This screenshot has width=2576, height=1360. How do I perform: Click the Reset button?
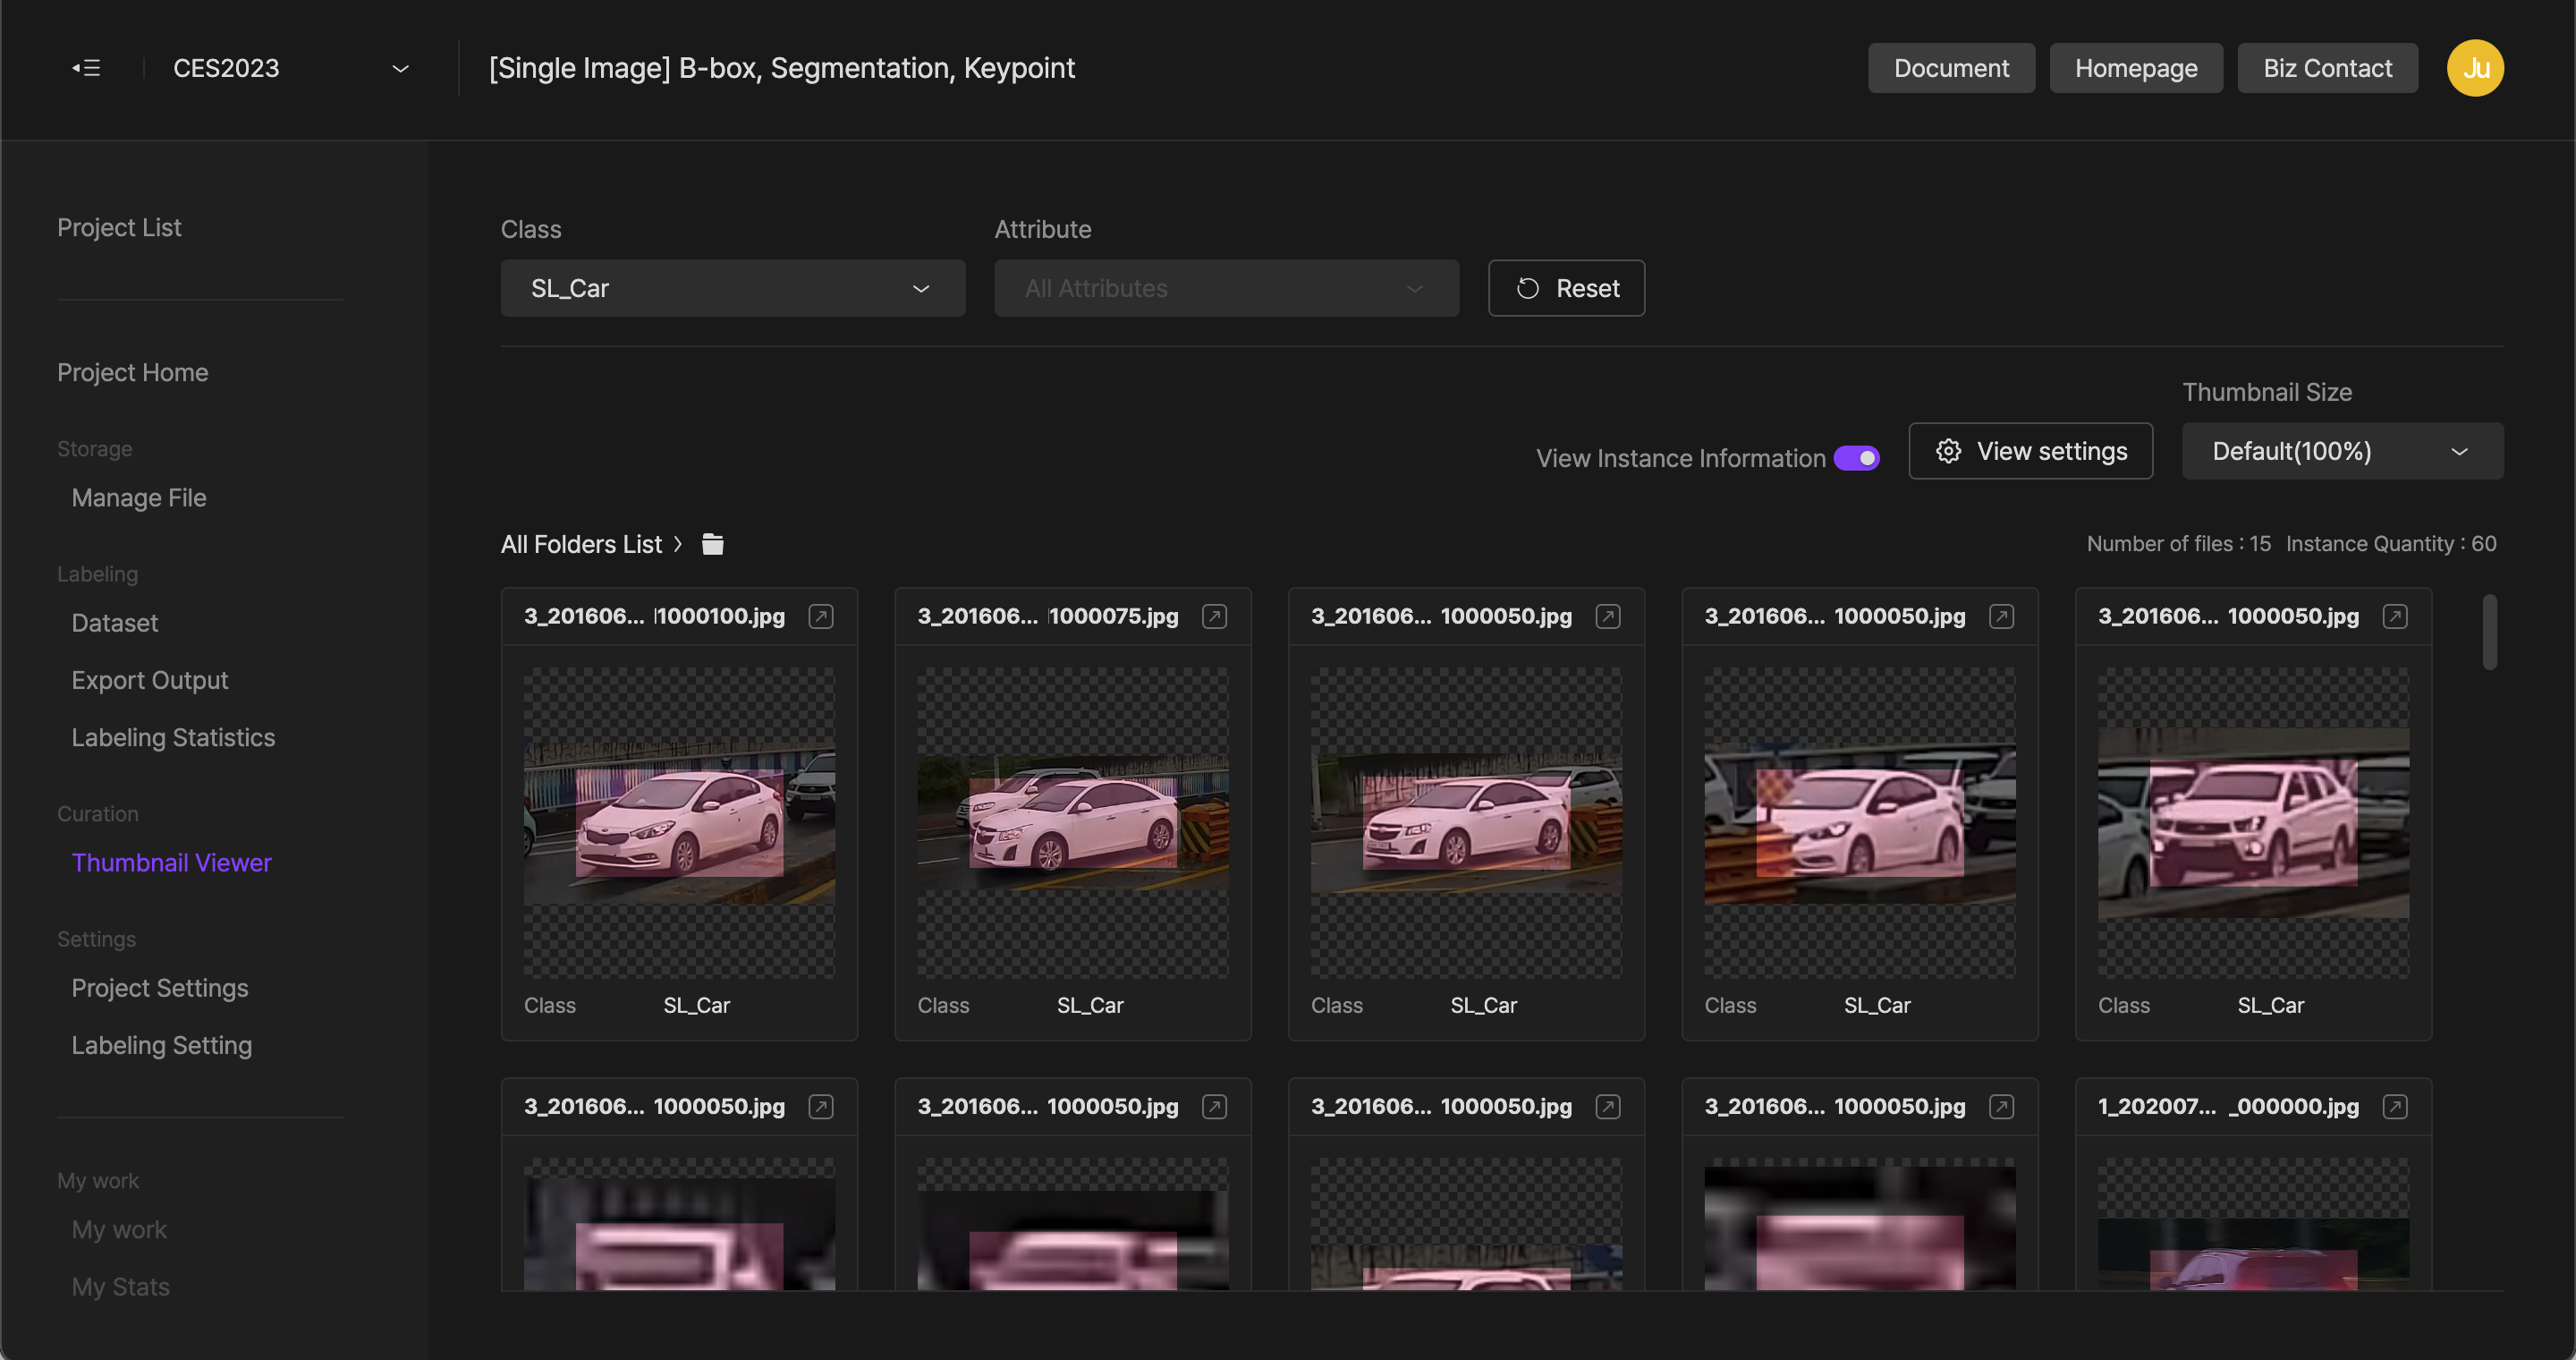[1565, 288]
